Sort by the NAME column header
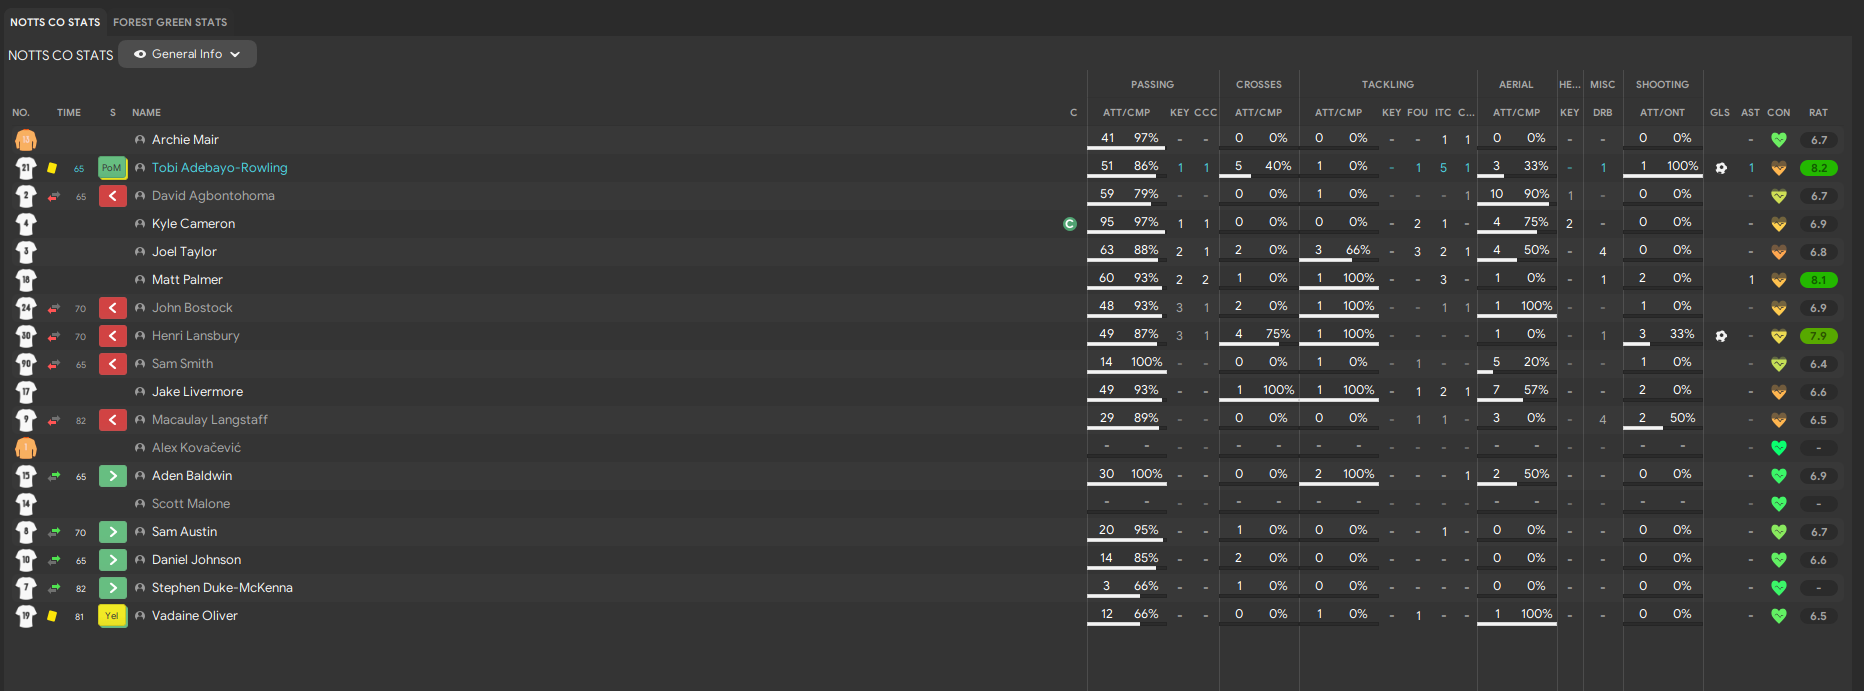The image size is (1864, 691). [x=146, y=113]
